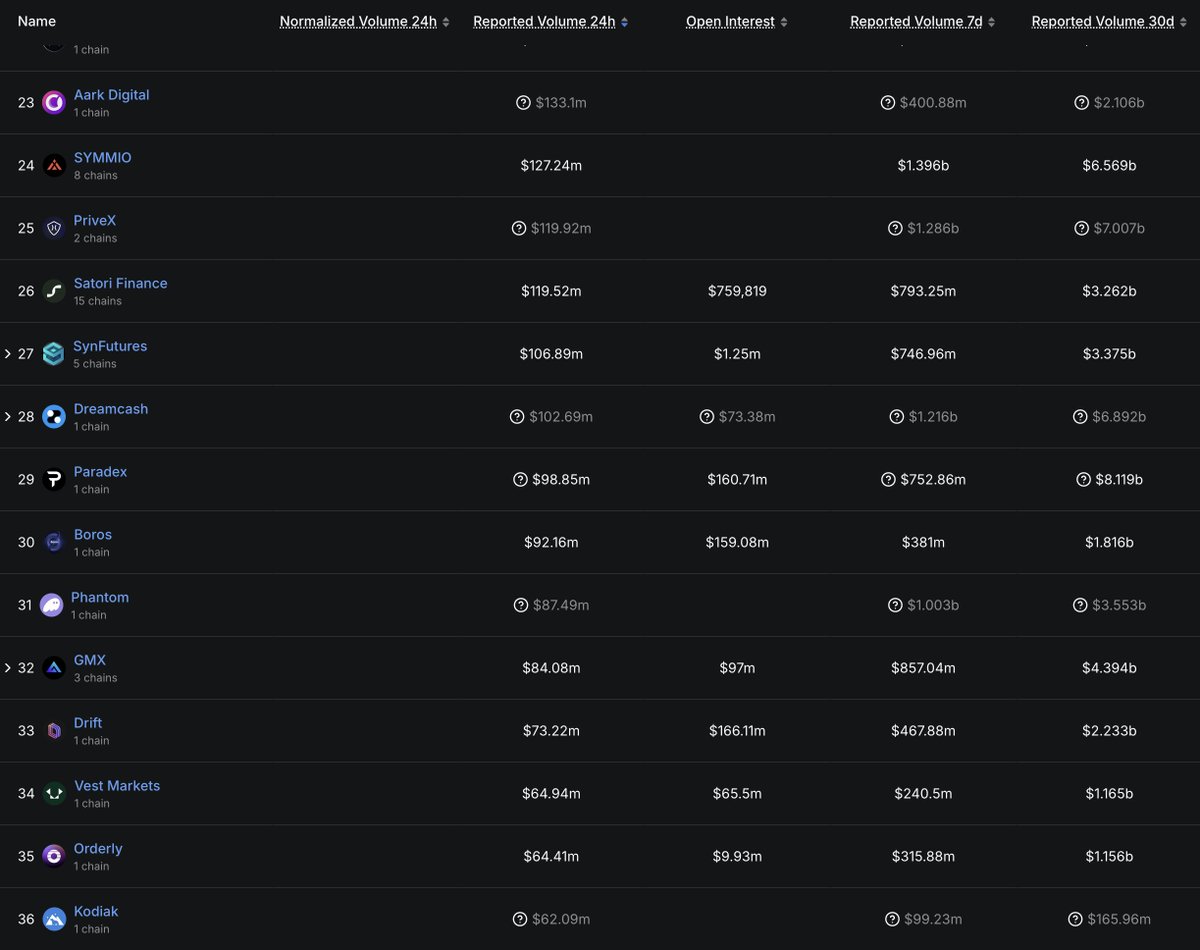Viewport: 1200px width, 950px height.
Task: Click help icon beside Dreamcash $102.69m volume
Action: tap(517, 417)
